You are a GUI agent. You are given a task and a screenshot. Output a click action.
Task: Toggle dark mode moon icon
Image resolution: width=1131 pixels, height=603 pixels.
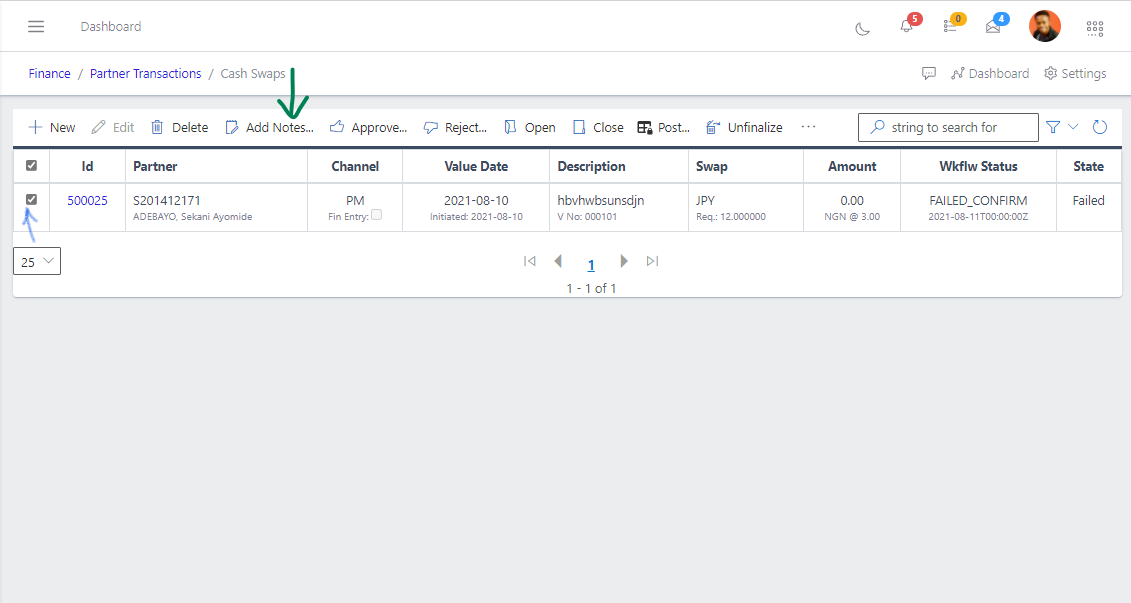pos(862,28)
